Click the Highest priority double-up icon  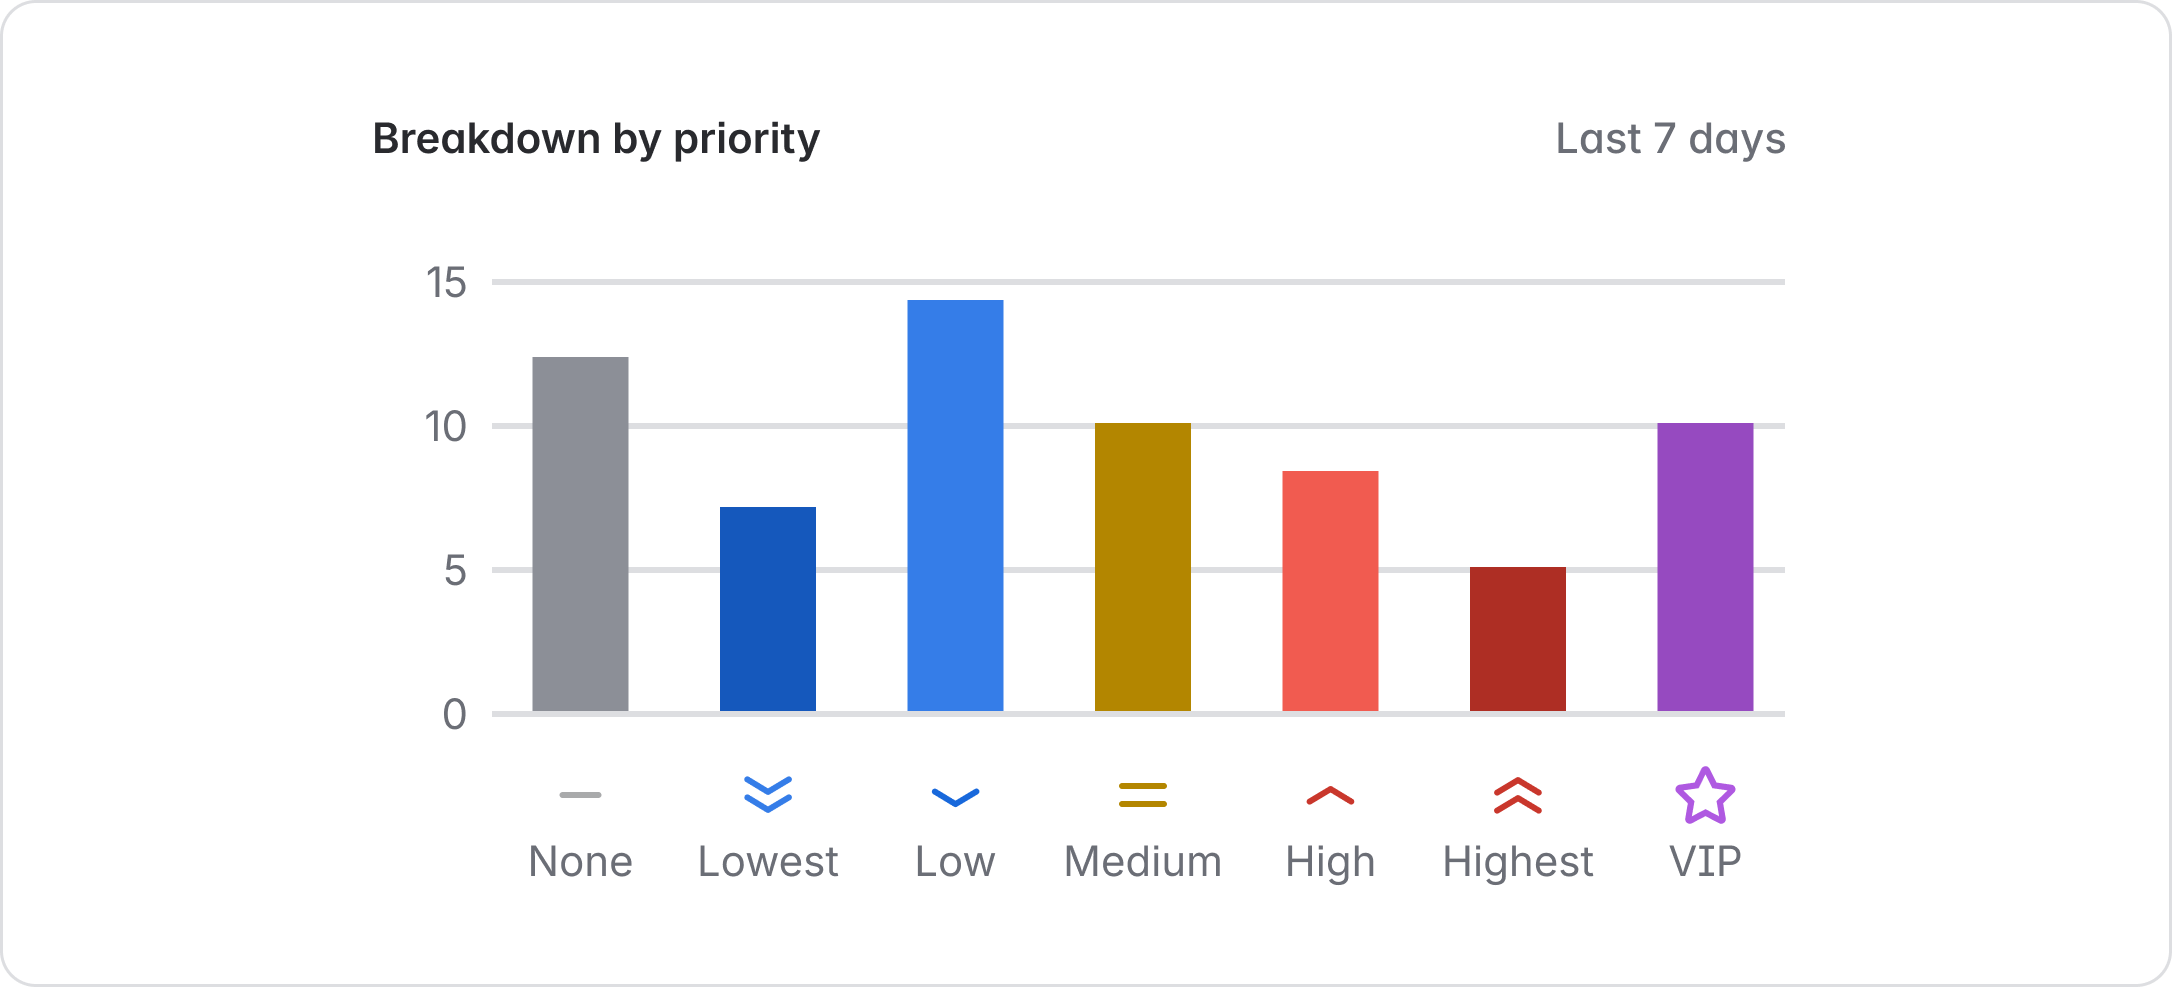(x=1518, y=796)
